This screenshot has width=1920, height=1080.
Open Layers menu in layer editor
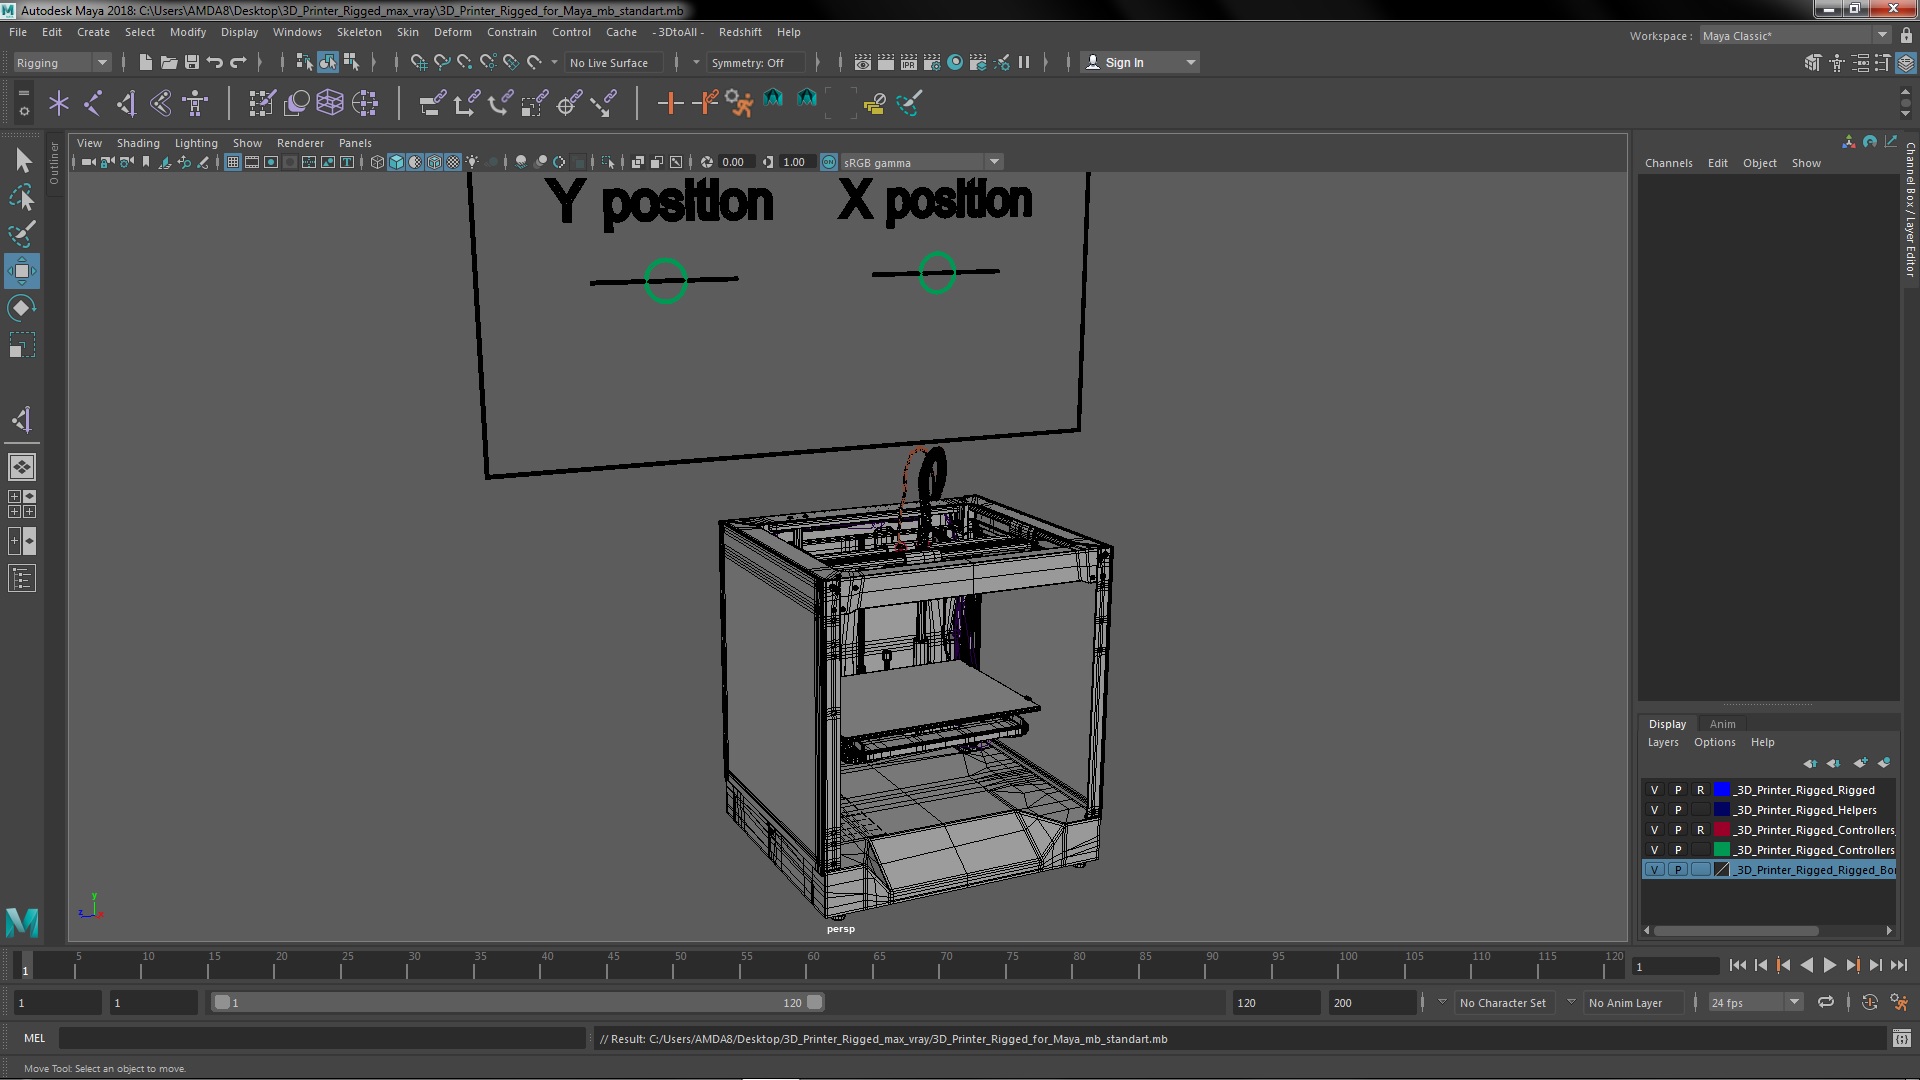coord(1663,742)
